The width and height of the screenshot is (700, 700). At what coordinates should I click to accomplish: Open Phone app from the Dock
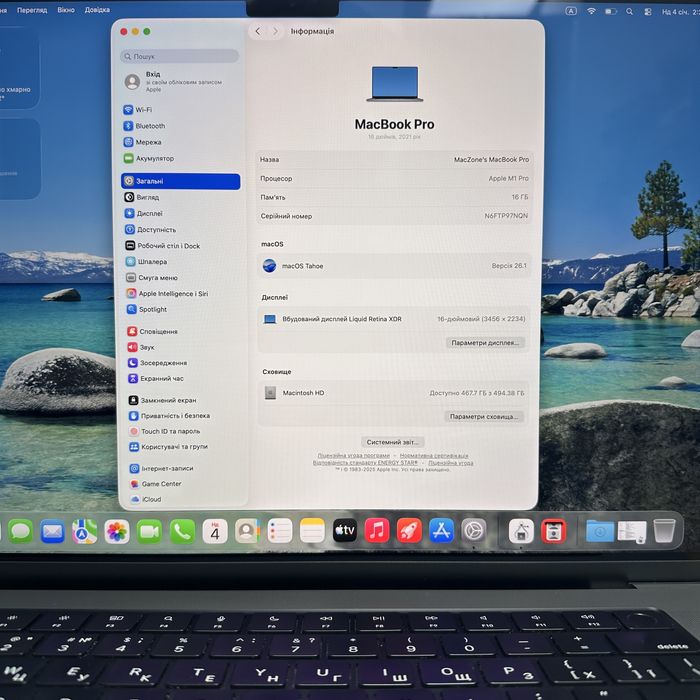(x=182, y=531)
